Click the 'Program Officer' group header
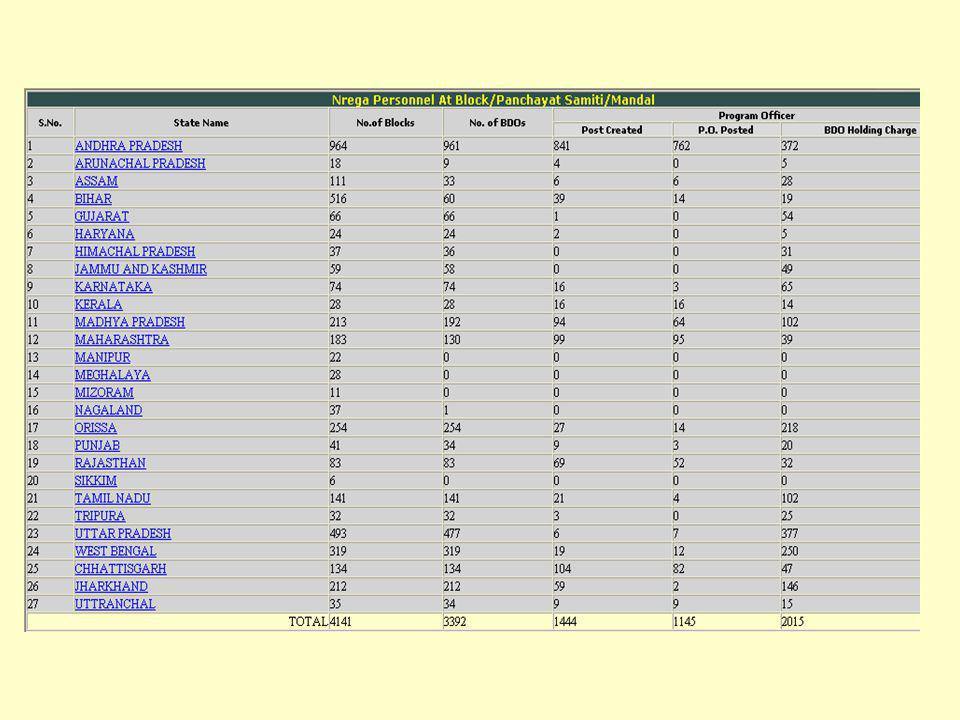 (x=756, y=116)
